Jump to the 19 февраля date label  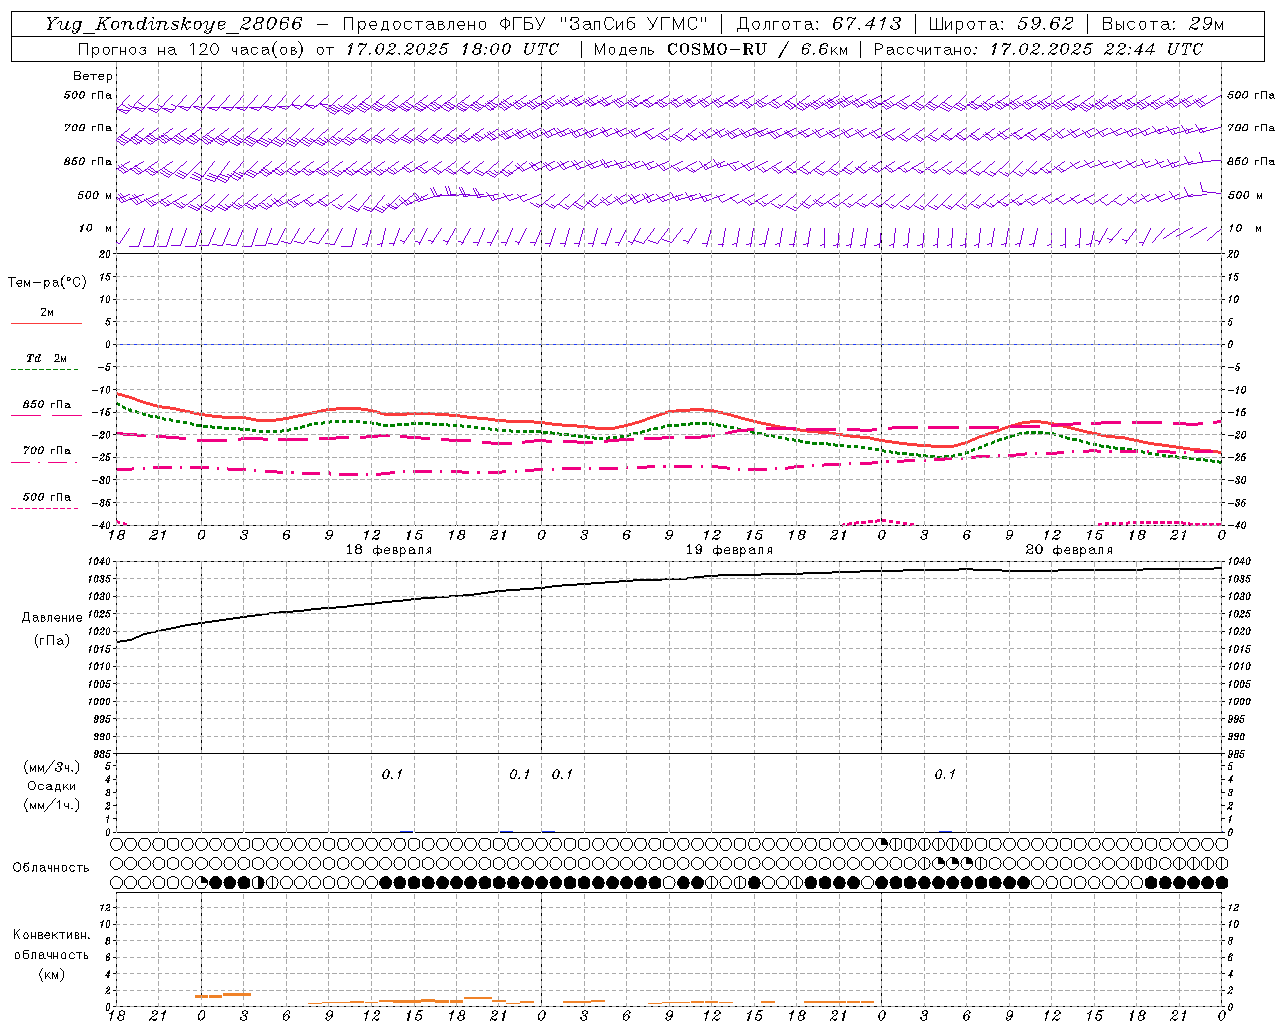tap(728, 550)
